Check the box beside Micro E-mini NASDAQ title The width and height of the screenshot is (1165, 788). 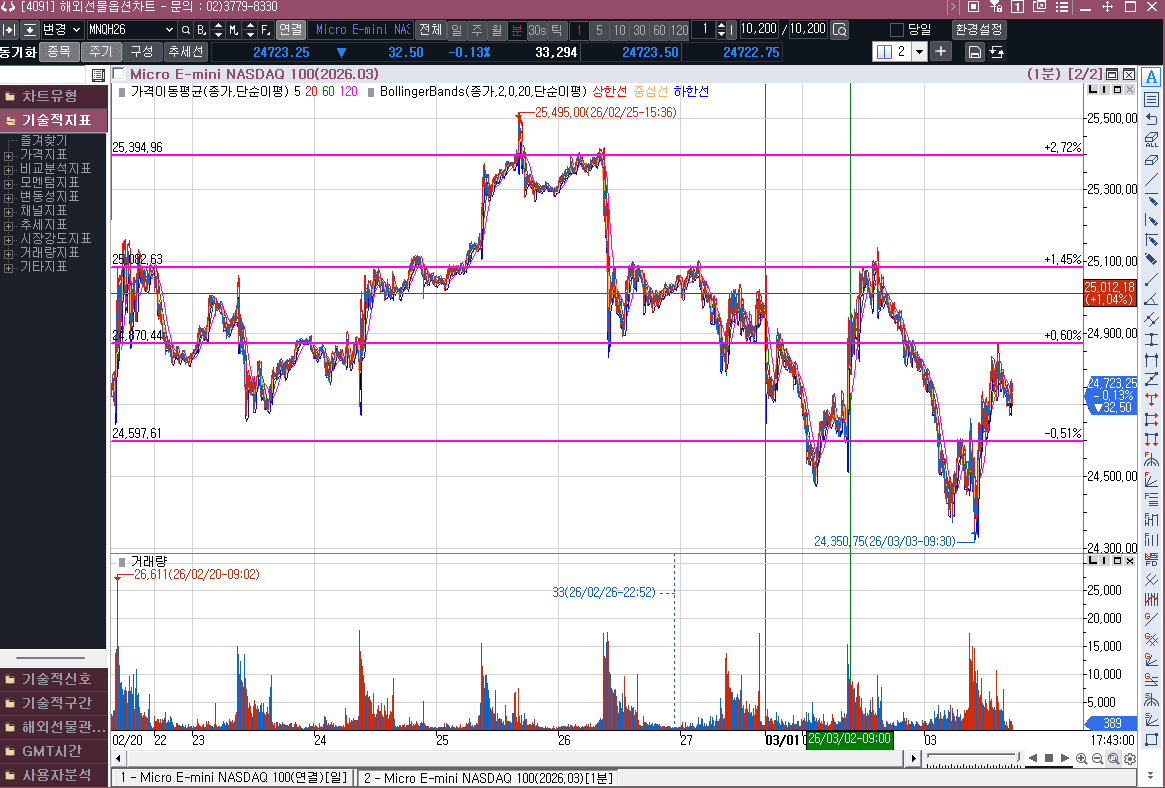click(x=119, y=74)
